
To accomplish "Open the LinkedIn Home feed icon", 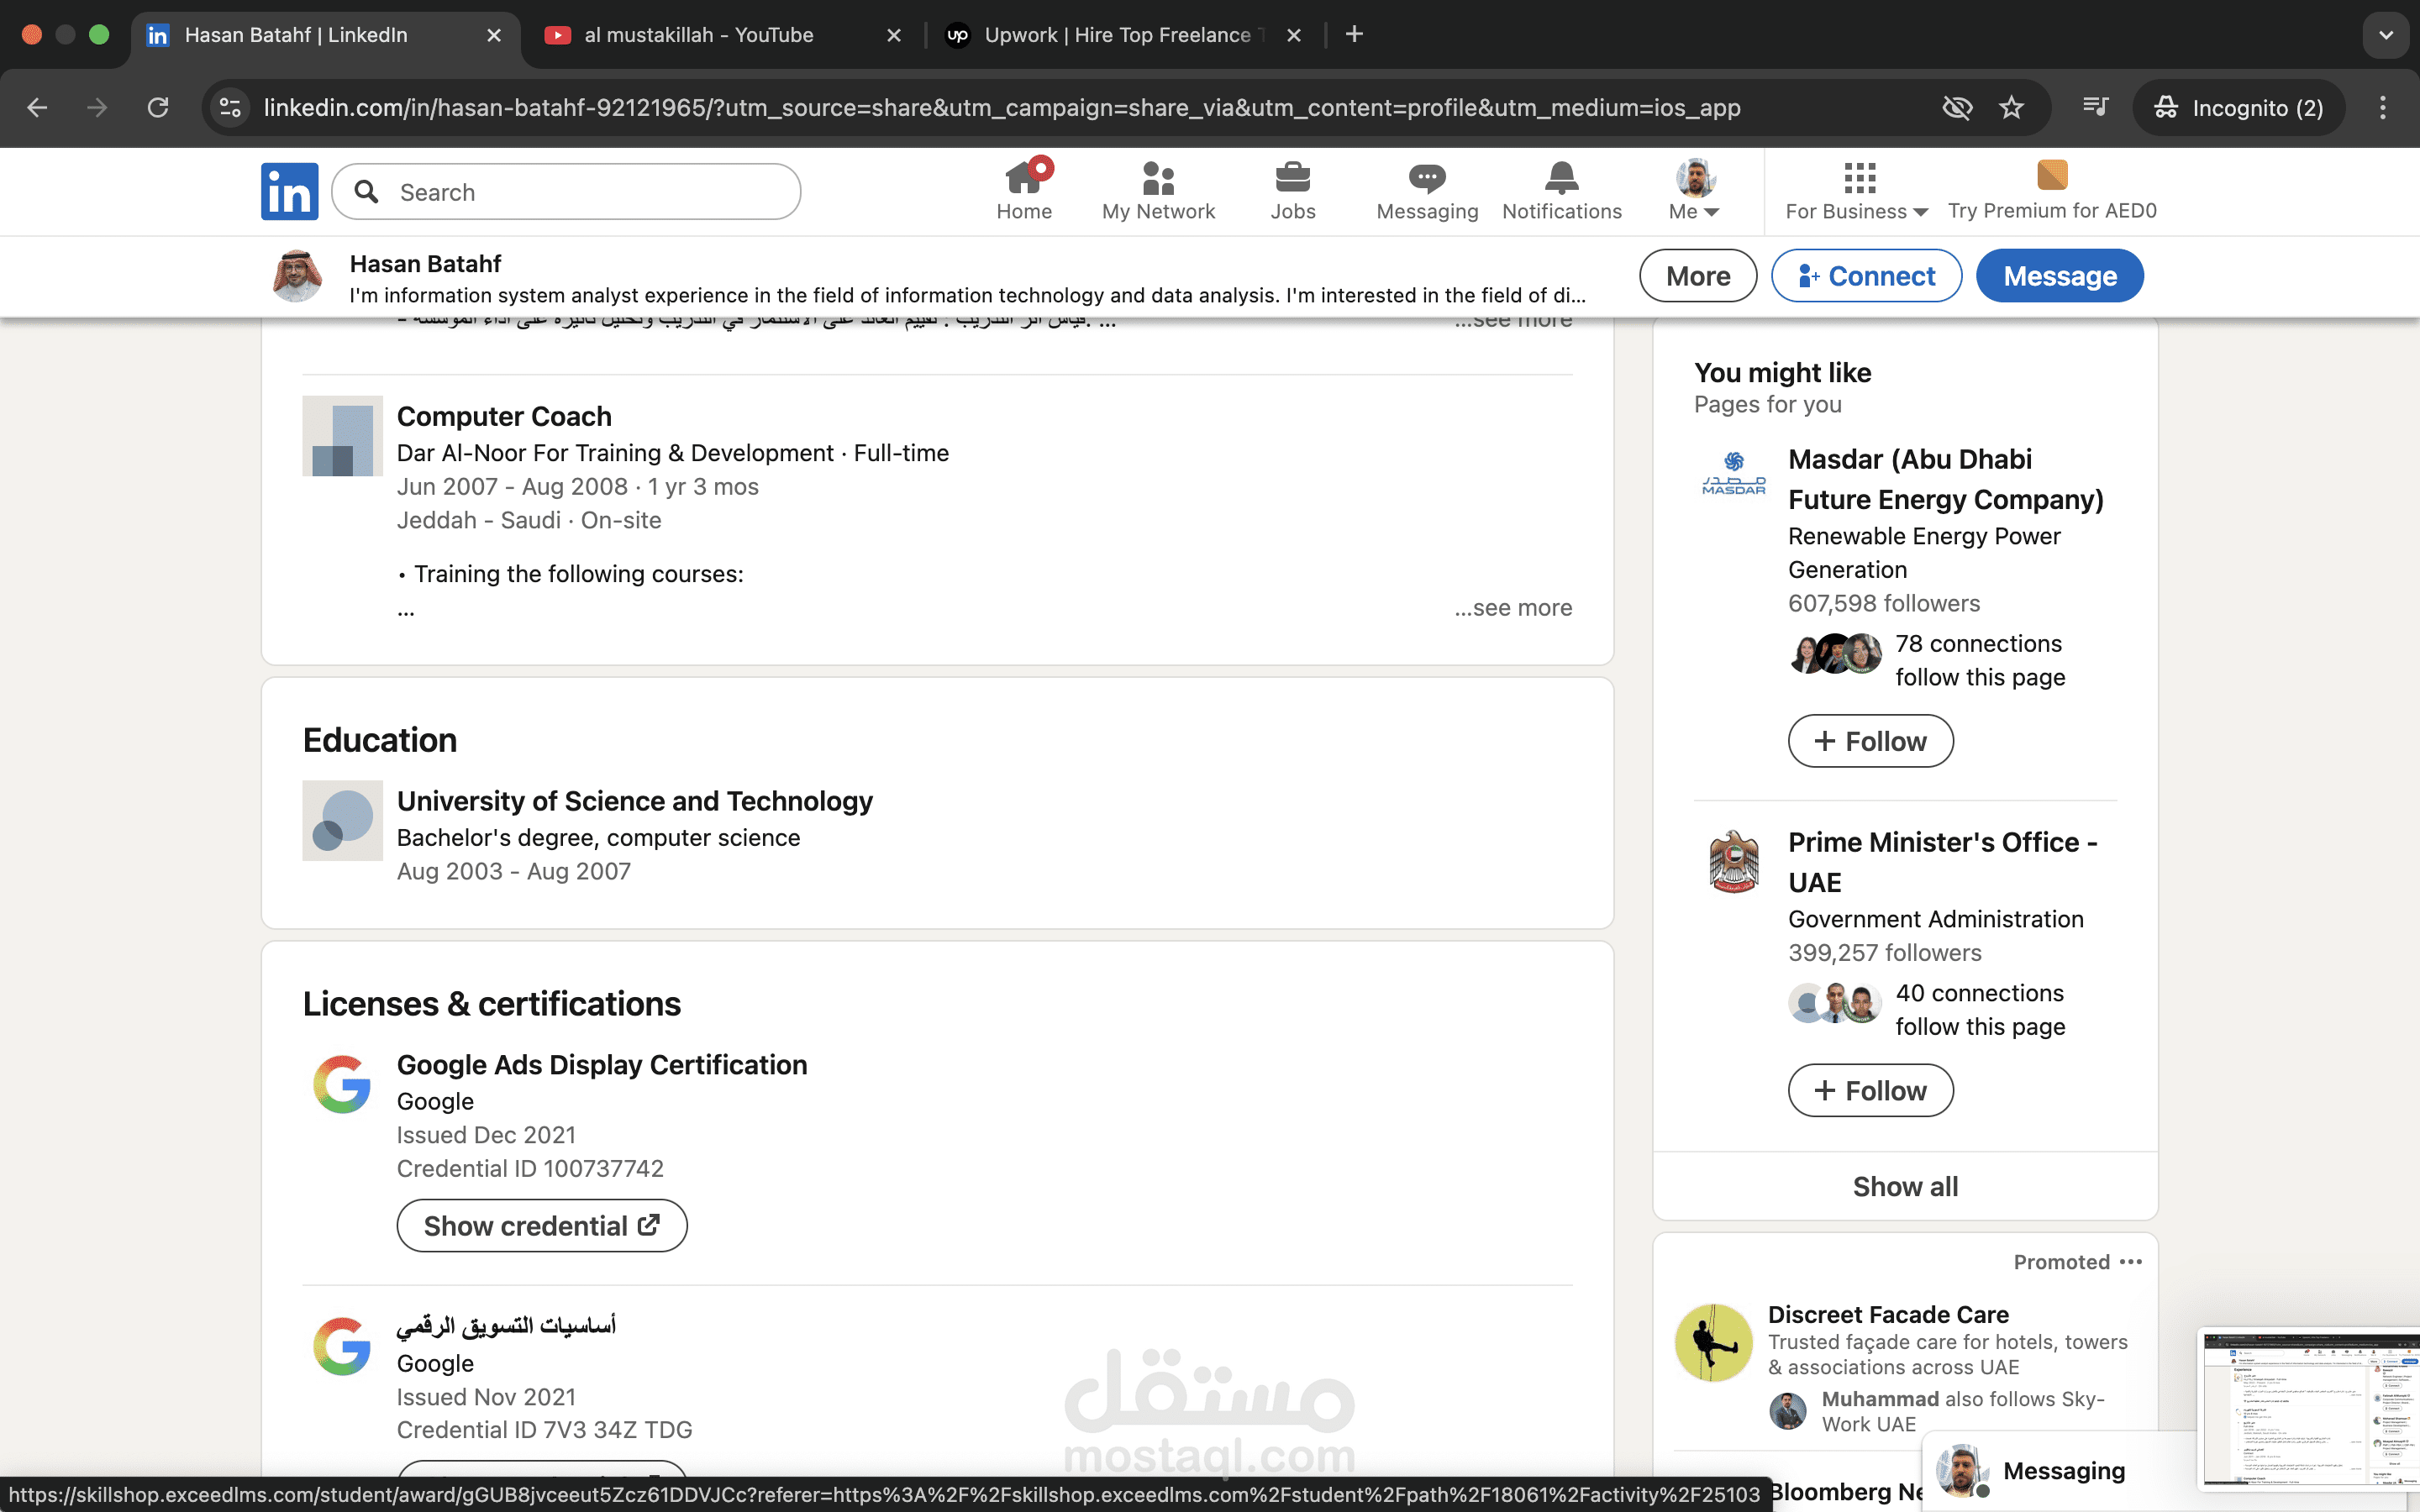I will click(1023, 178).
